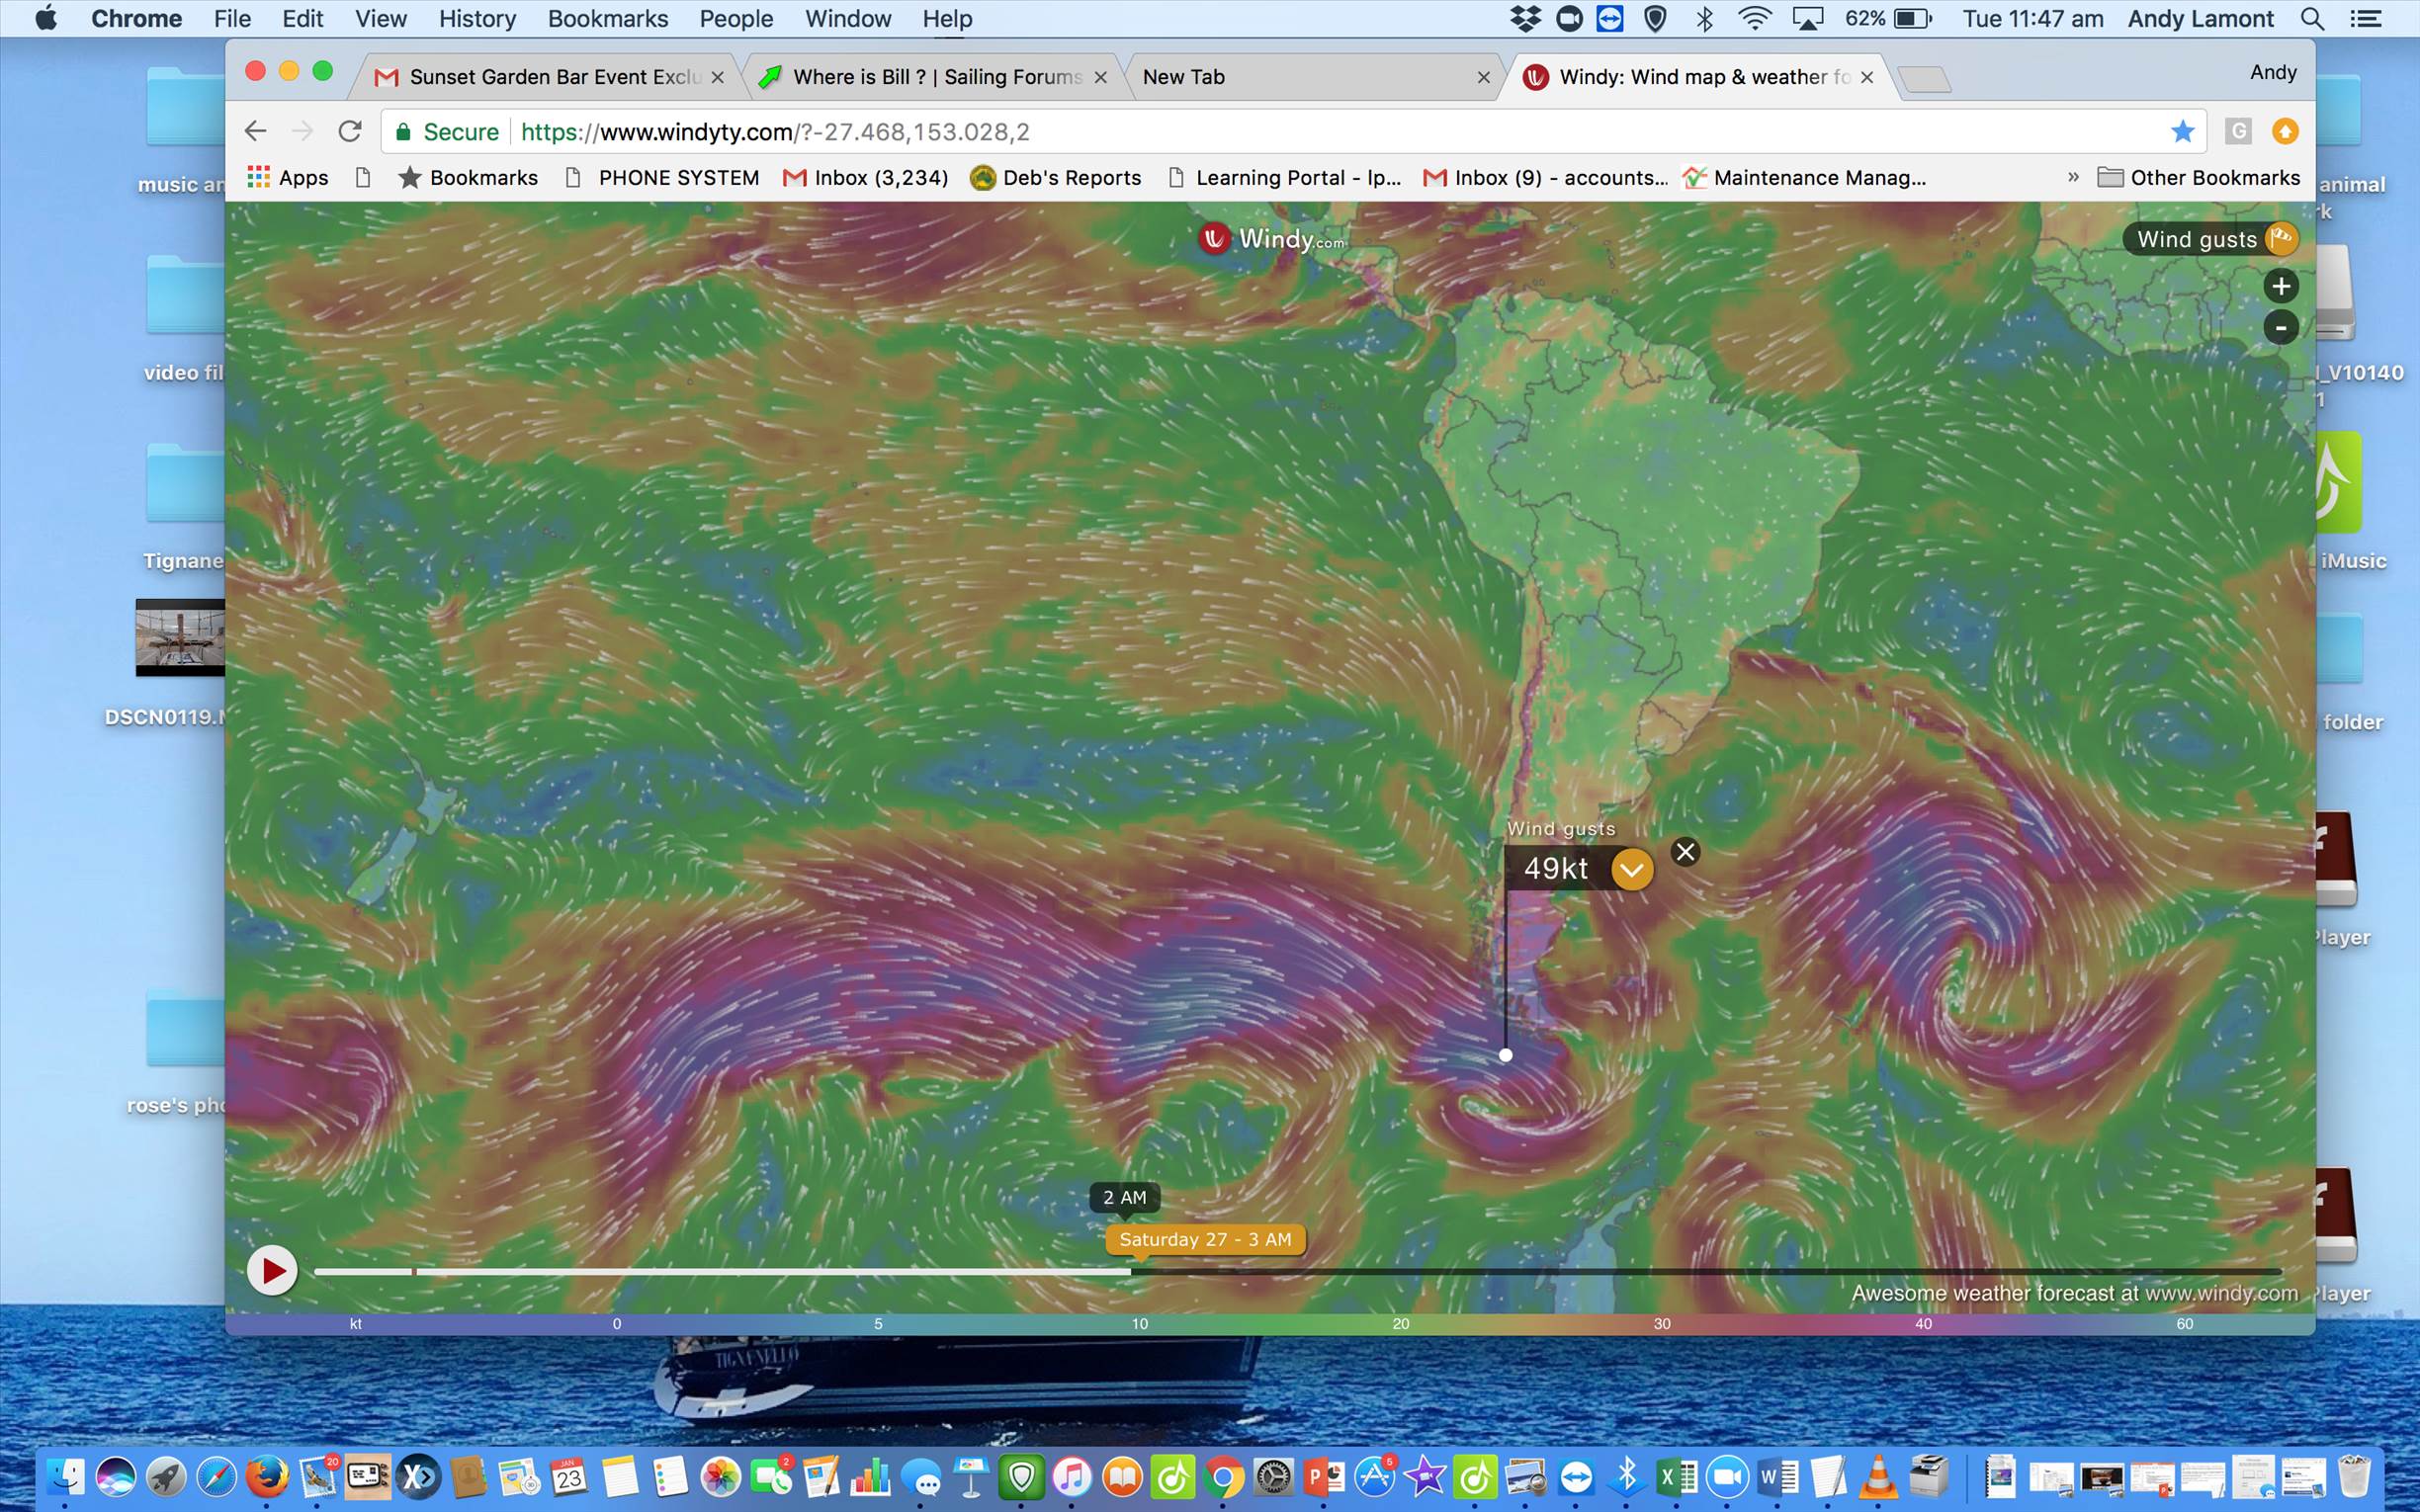This screenshot has height=1512, width=2420.
Task: Open Other Bookmarks folder
Action: [x=2198, y=177]
